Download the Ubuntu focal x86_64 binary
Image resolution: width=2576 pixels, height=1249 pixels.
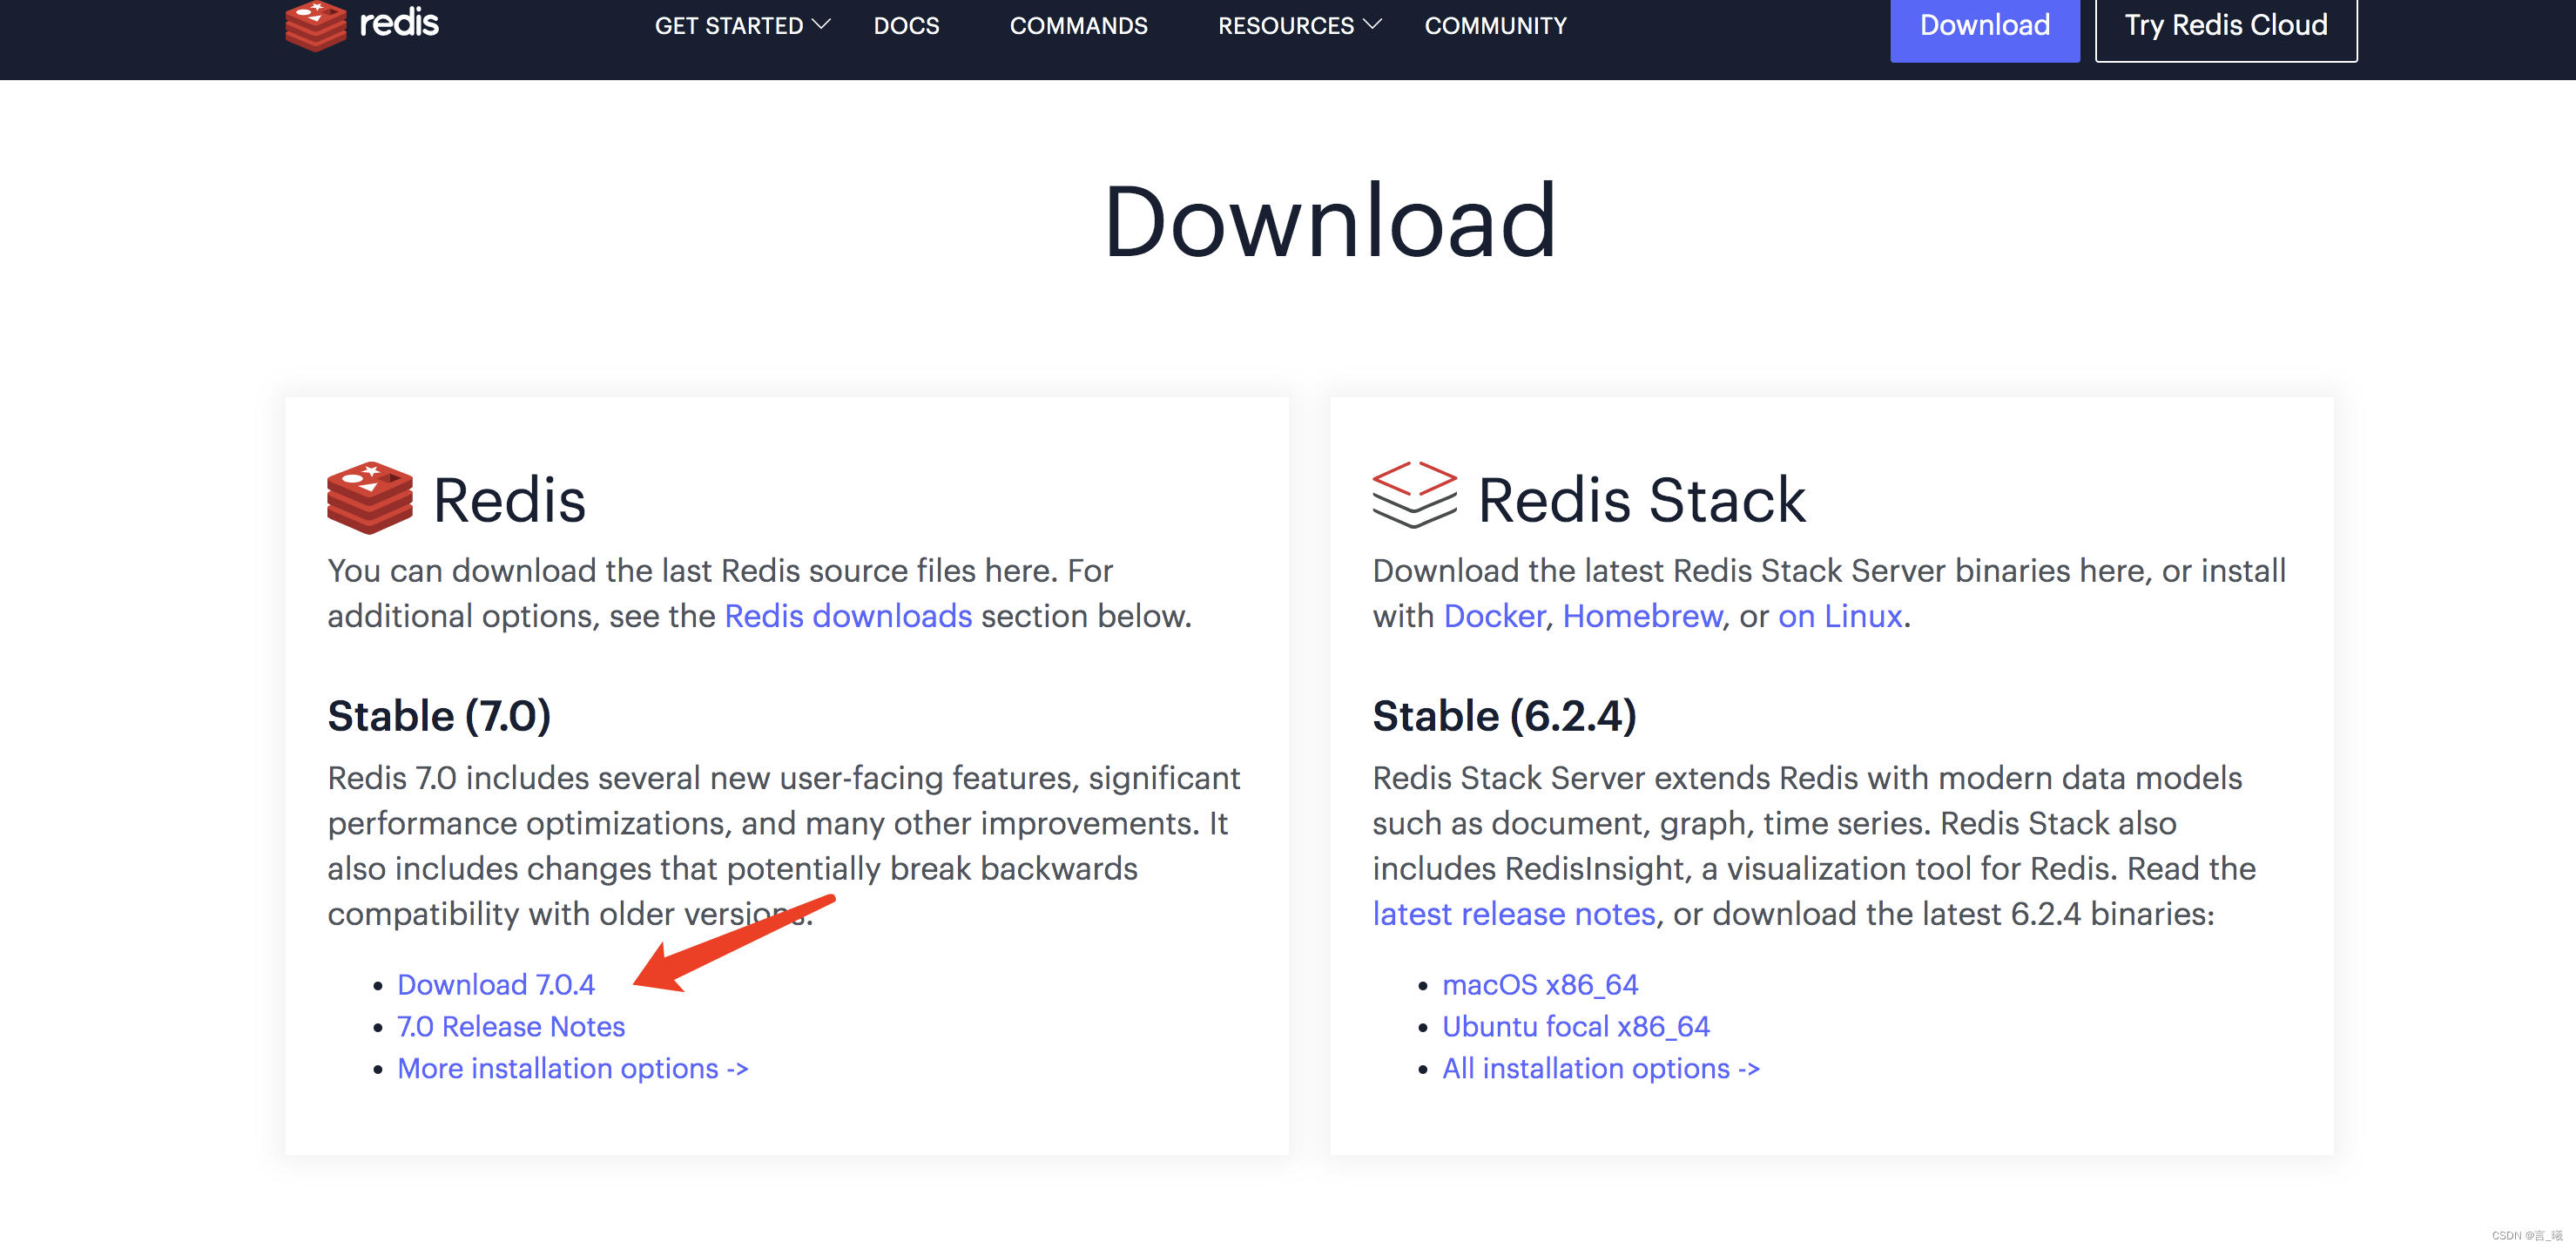[1576, 1026]
